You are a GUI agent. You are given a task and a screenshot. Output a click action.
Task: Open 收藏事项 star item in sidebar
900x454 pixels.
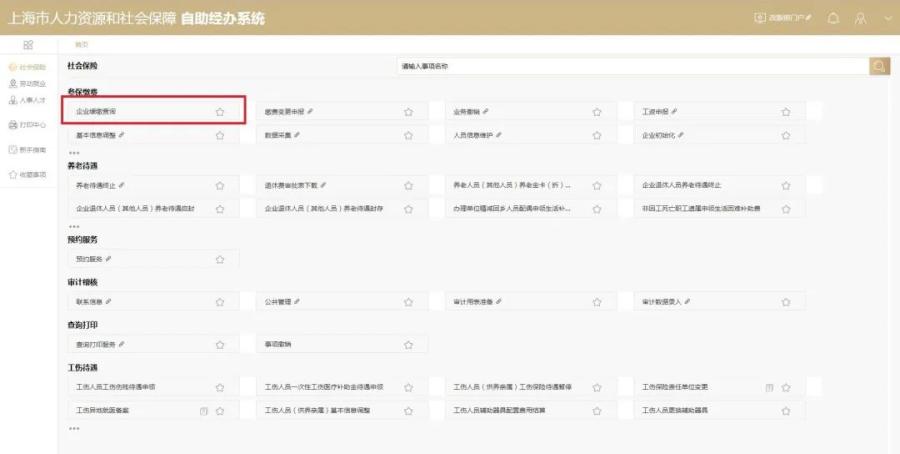(x=27, y=174)
